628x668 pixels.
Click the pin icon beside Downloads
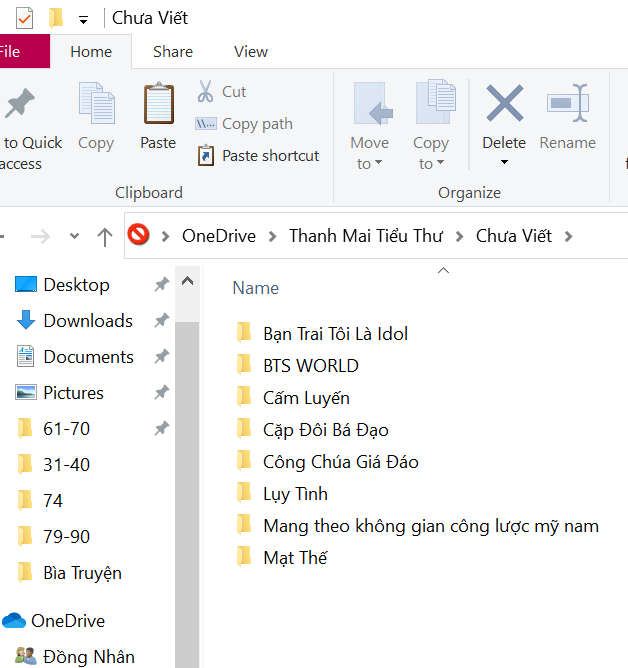(162, 320)
